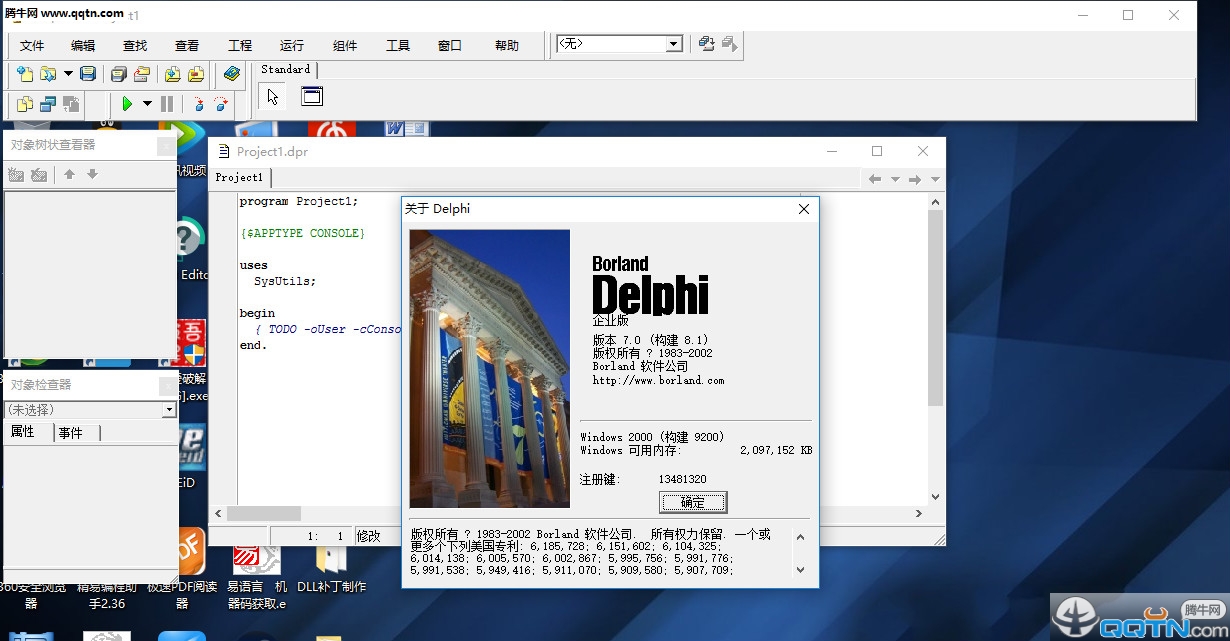Open the 组件 menu
The height and width of the screenshot is (641, 1230).
click(345, 45)
